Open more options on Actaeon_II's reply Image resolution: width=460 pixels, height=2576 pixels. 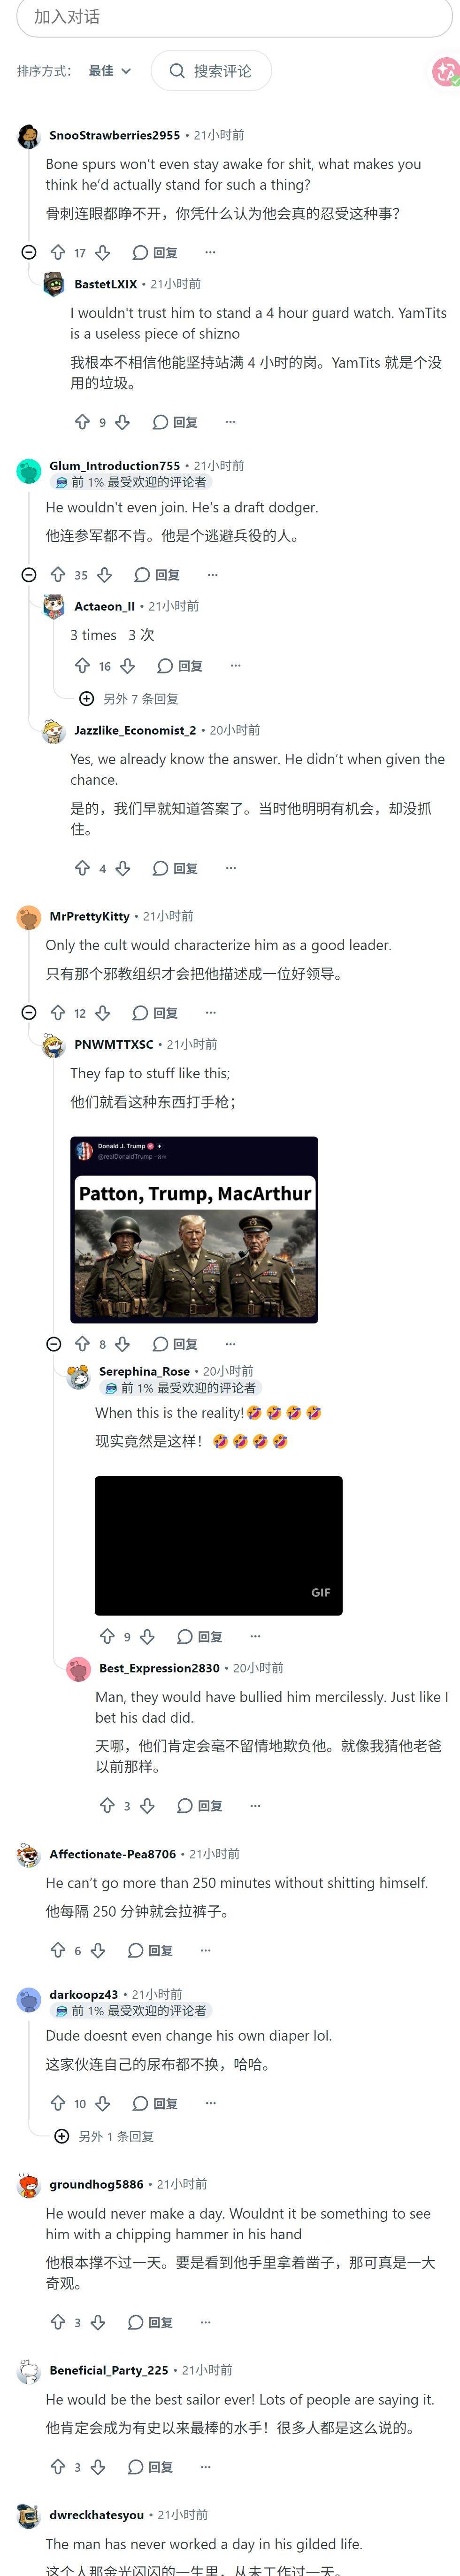[x=235, y=666]
